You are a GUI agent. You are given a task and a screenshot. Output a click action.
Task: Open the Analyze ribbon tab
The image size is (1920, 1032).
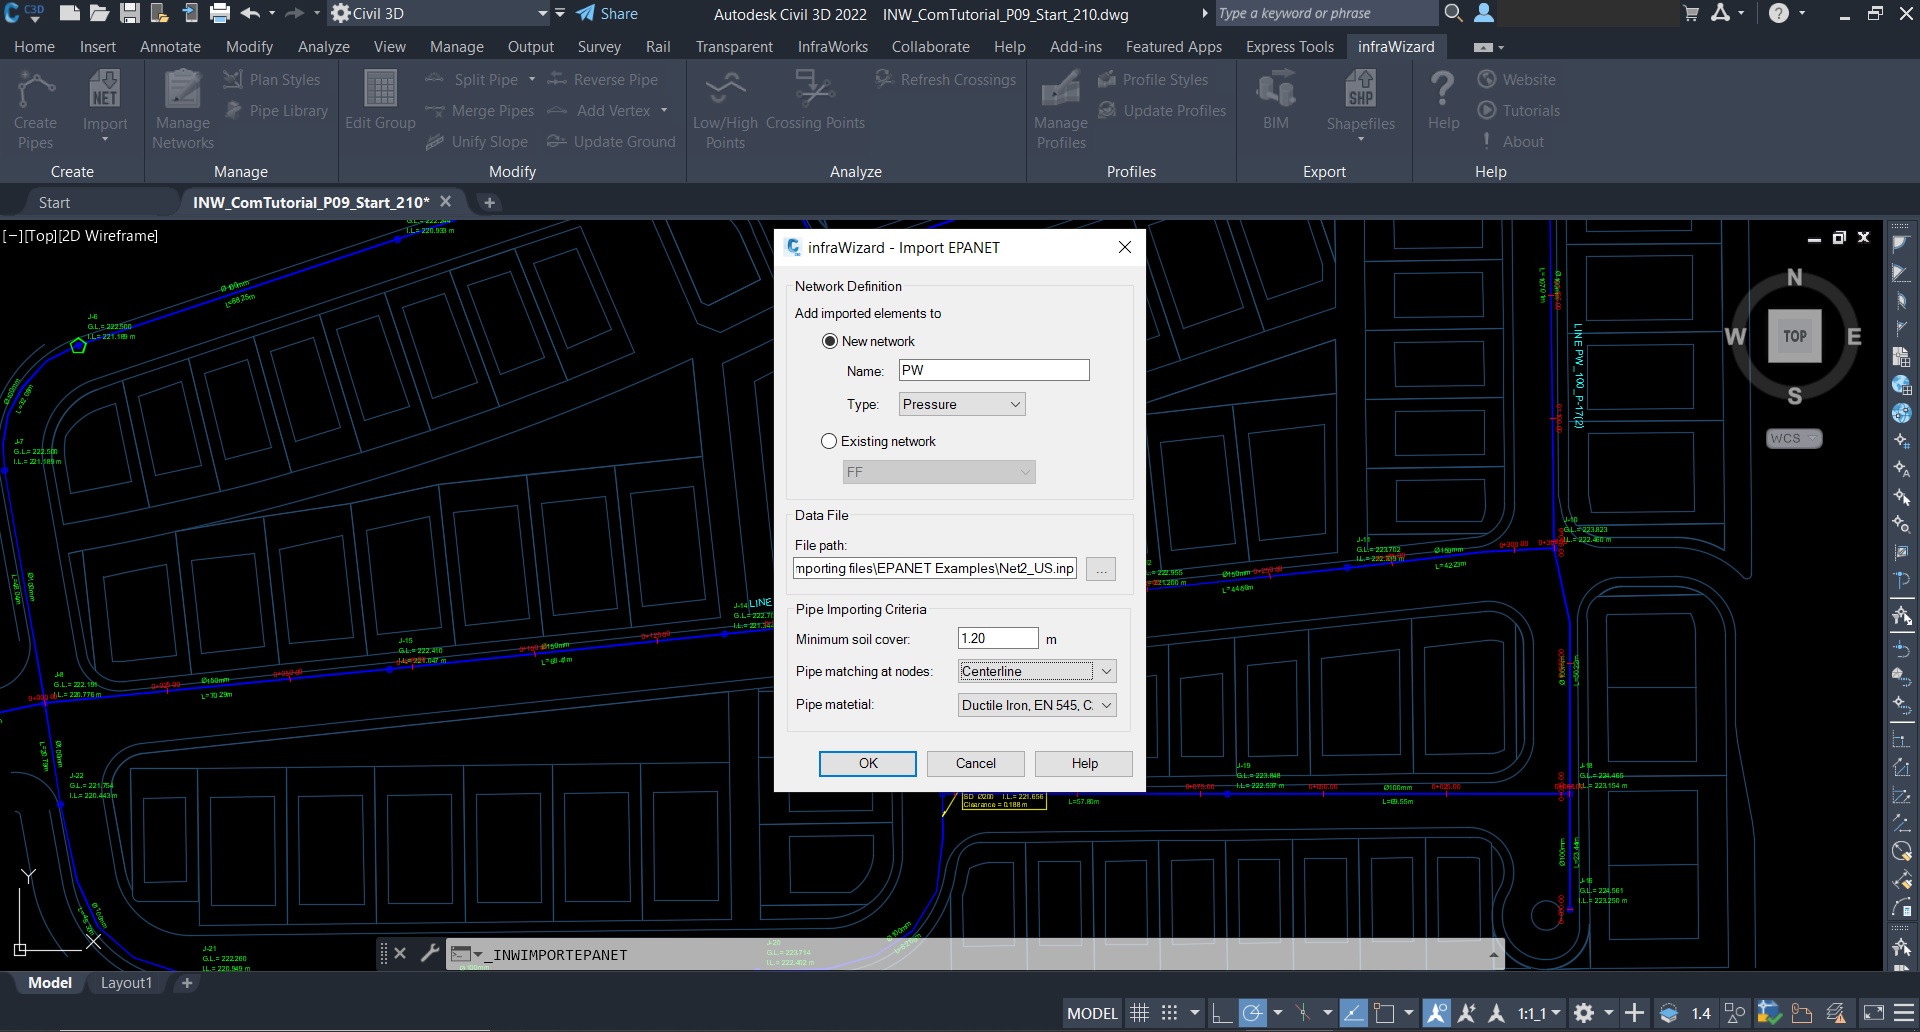click(323, 47)
